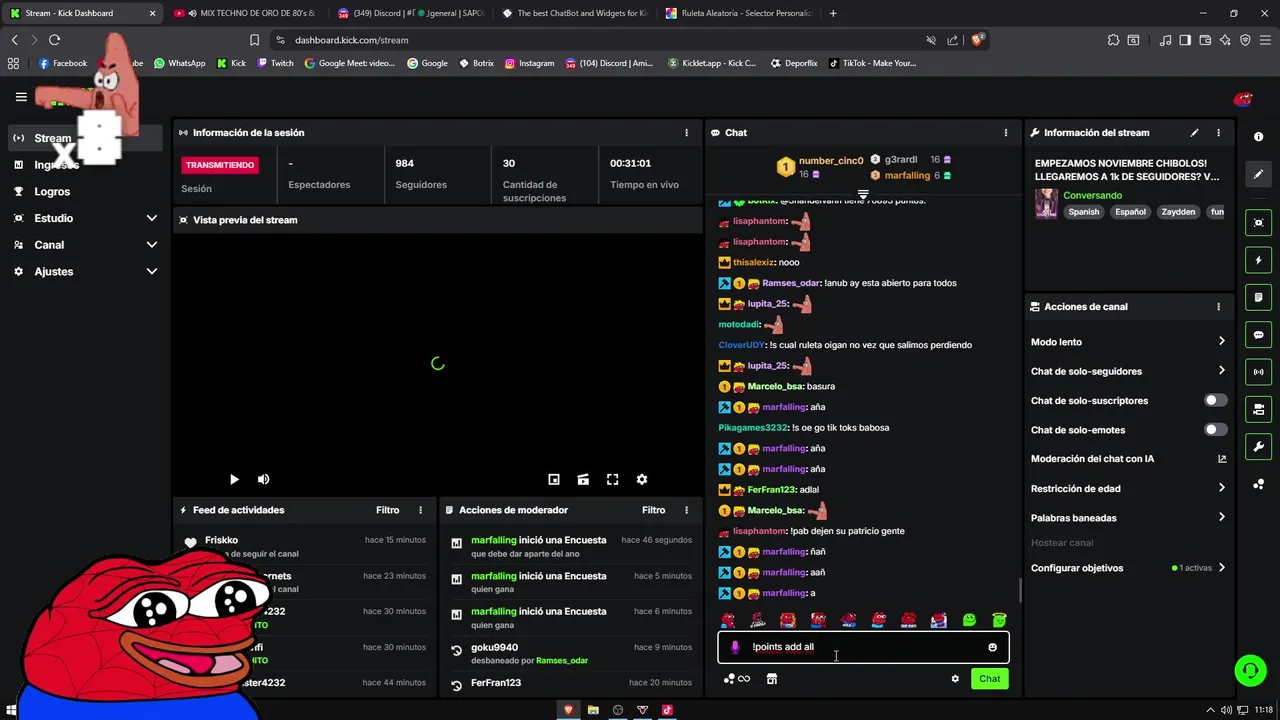Screen dimensions: 1280x720
Task: Click the pencil button in right sidebar
Action: [x=1258, y=174]
